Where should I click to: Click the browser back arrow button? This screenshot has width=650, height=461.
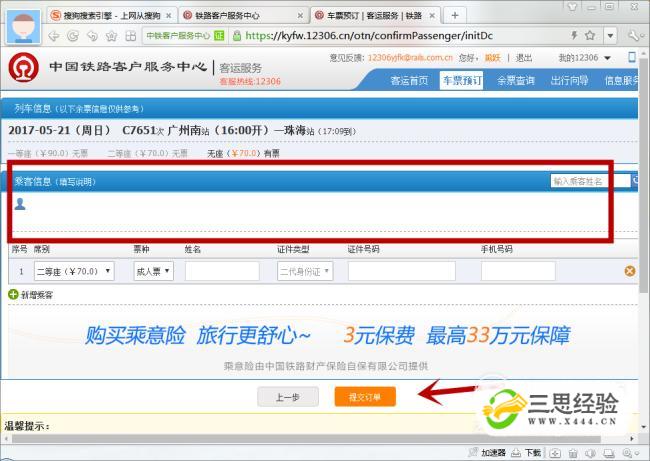tap(54, 36)
